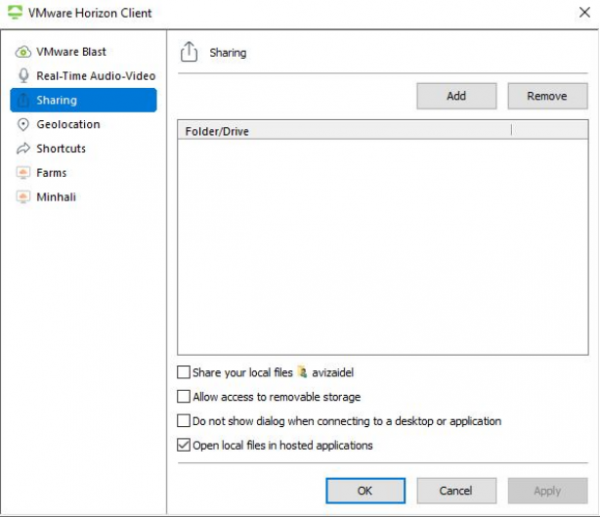Click the Cancel button

pos(457,491)
